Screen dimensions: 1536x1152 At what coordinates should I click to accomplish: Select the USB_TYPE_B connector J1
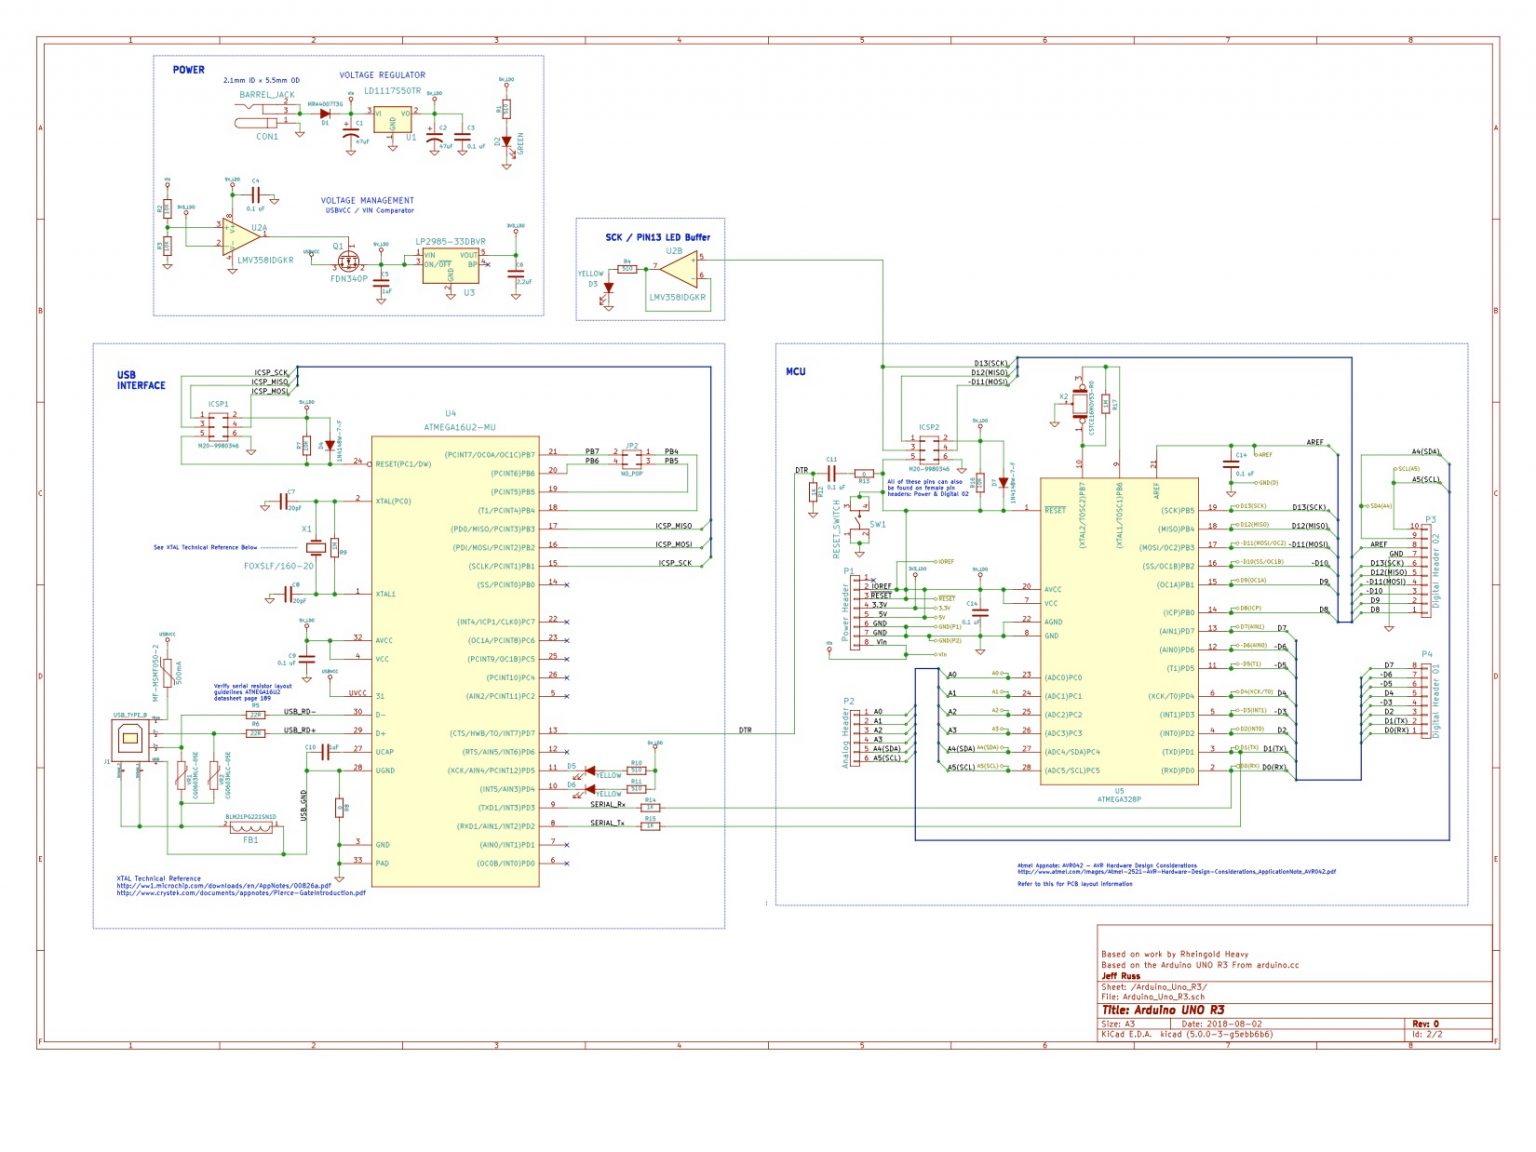click(x=130, y=738)
